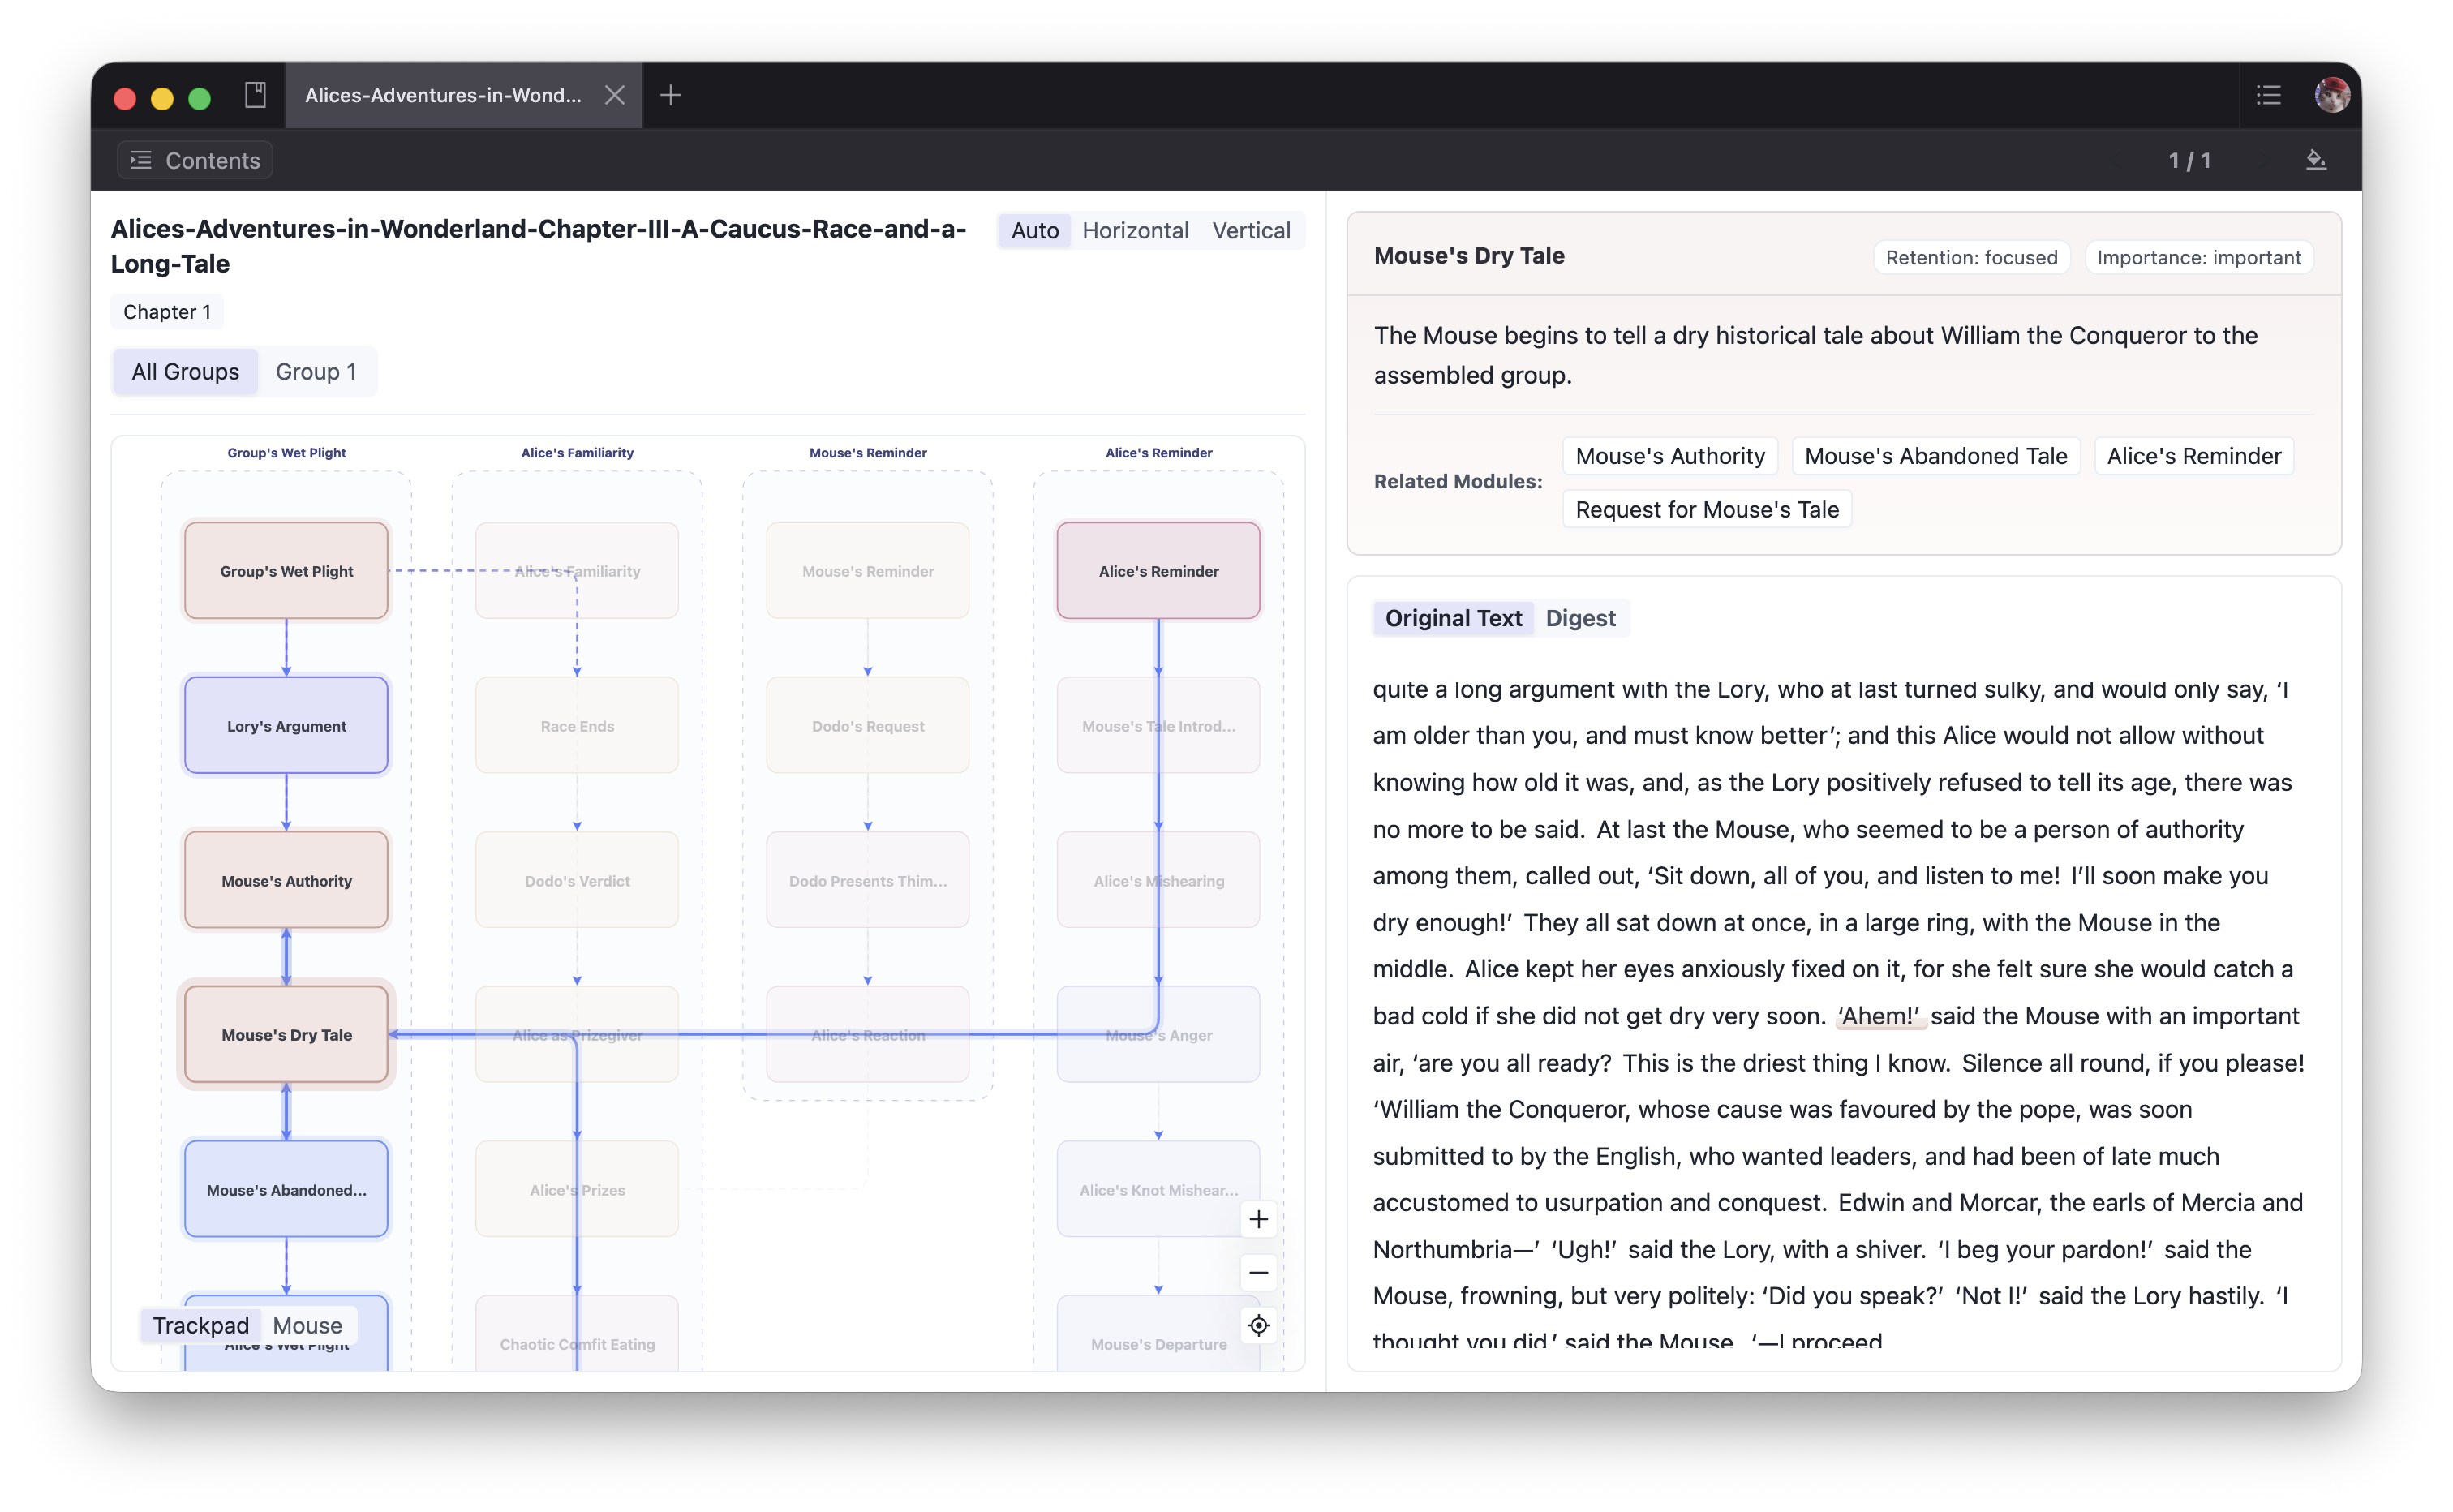Select the Mouse's Reminder graph node

coord(868,571)
